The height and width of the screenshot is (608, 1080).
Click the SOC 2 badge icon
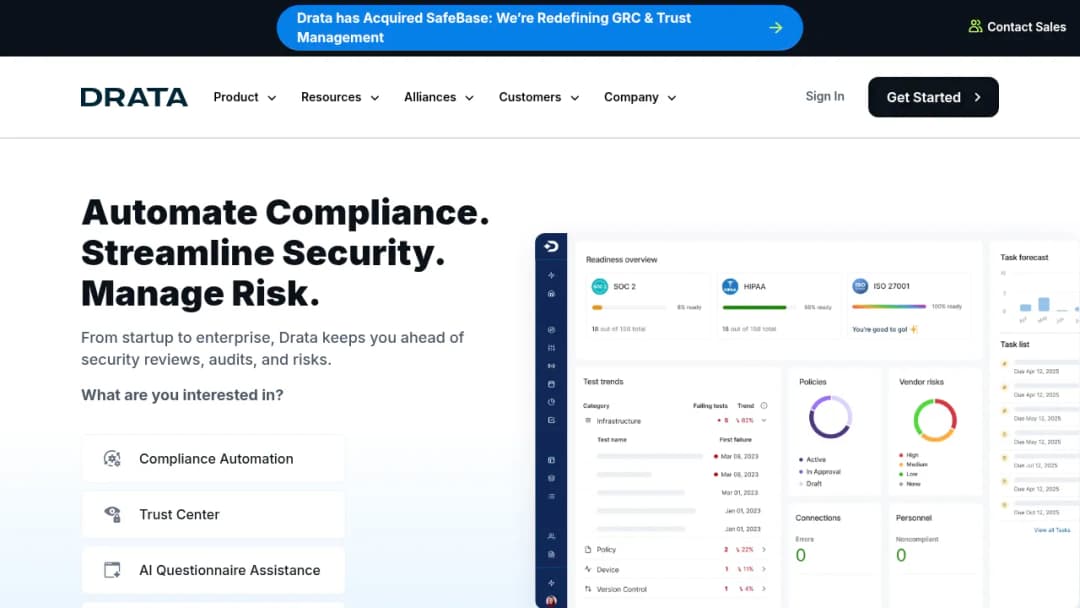pyautogui.click(x=600, y=286)
